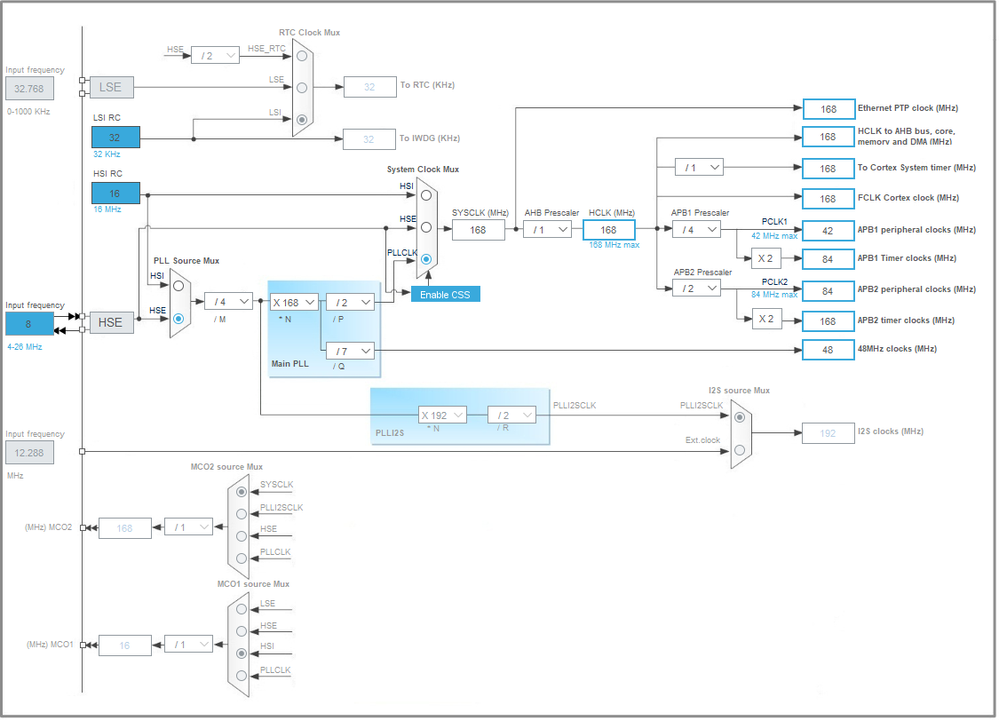The image size is (999, 720).
Task: Click the LSE oscillator block
Action: [x=111, y=87]
